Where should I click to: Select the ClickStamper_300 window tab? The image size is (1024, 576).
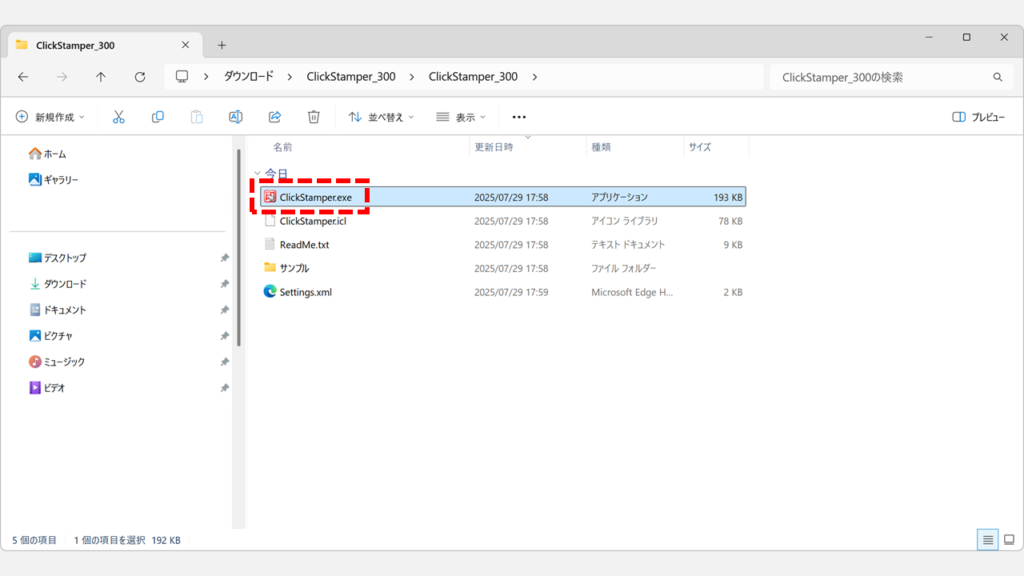coord(104,45)
